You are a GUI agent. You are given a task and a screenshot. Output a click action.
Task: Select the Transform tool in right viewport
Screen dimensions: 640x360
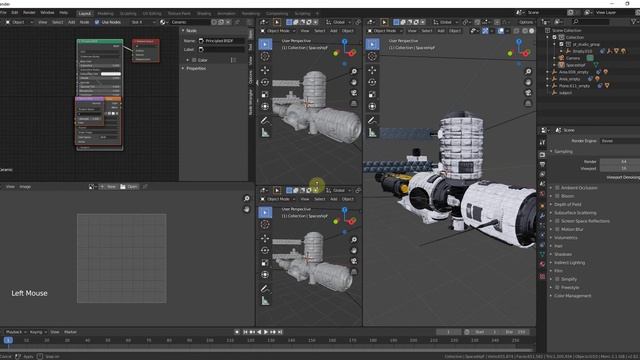tap(372, 107)
